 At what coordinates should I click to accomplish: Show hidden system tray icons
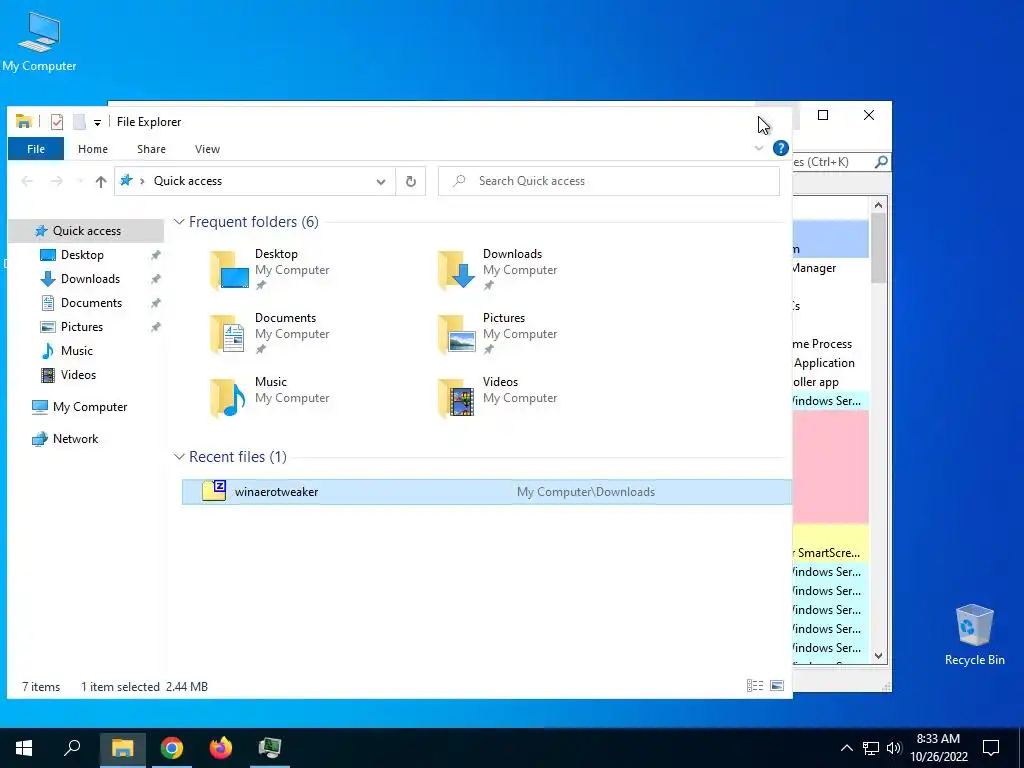[x=846, y=748]
